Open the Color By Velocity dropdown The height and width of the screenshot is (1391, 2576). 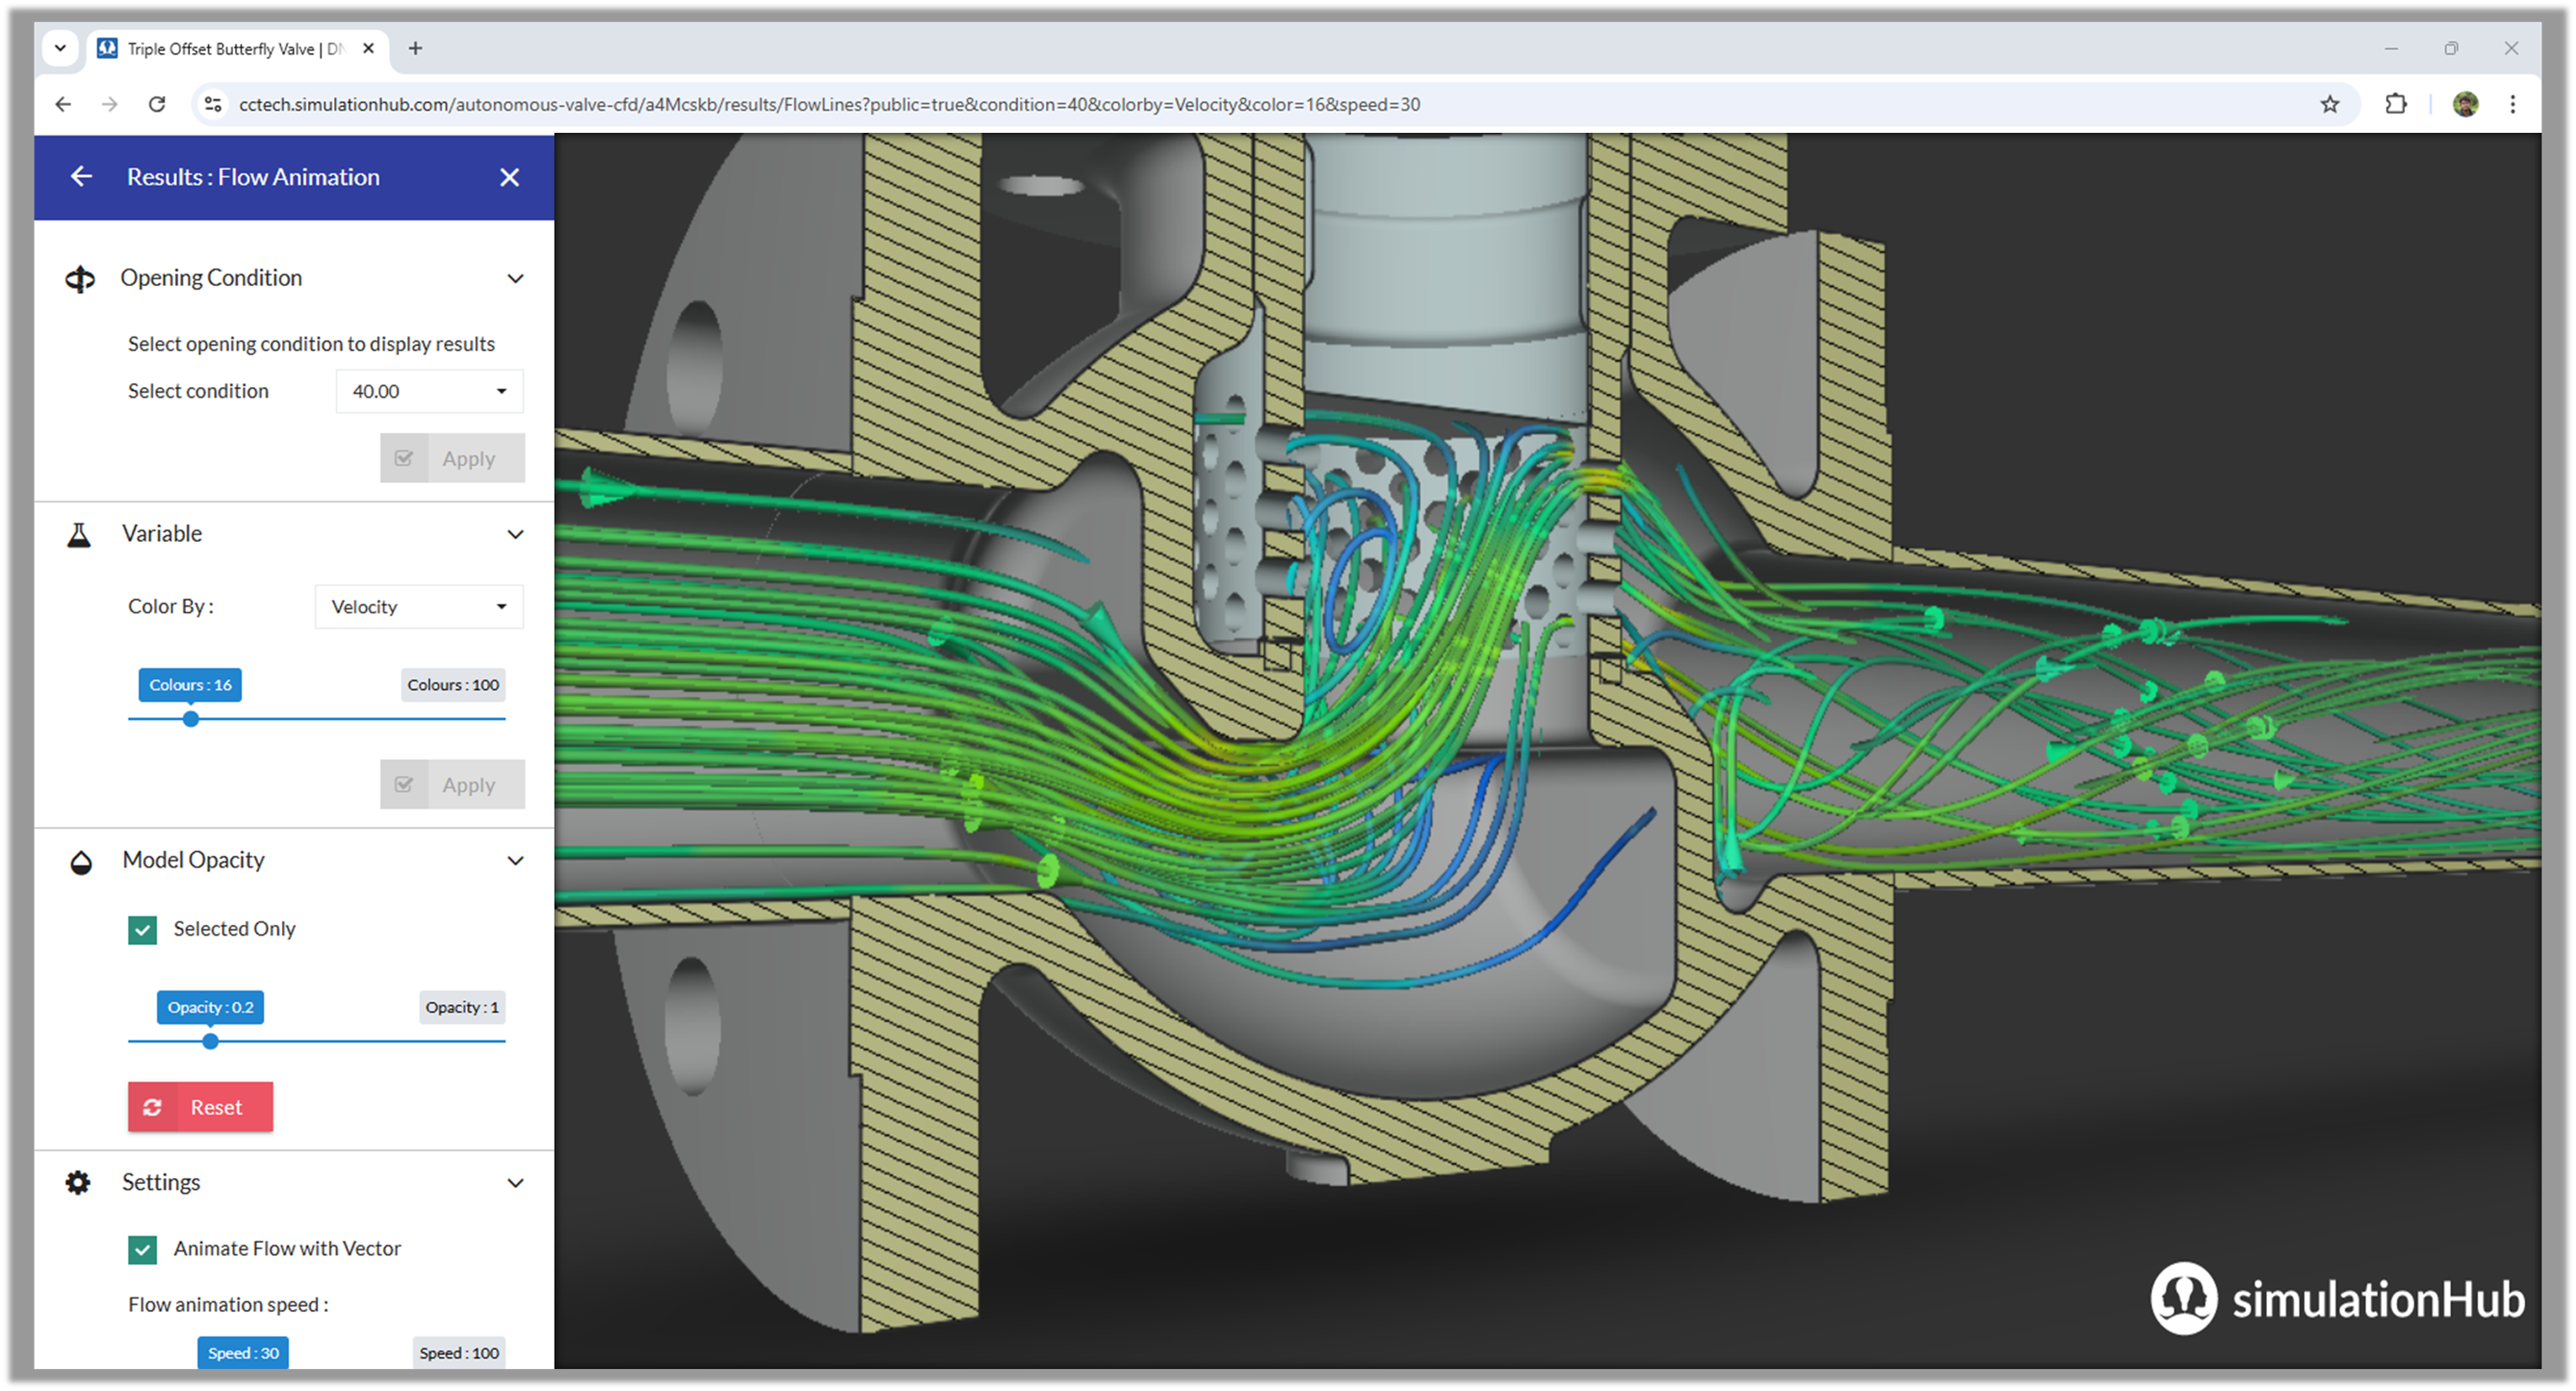[x=419, y=607]
